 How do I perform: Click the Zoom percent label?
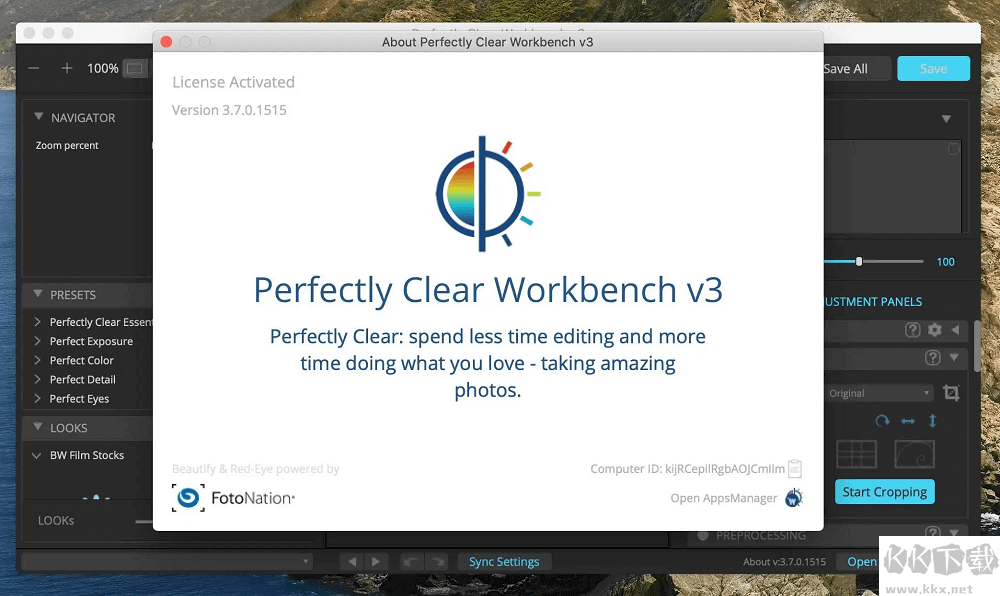(x=67, y=145)
